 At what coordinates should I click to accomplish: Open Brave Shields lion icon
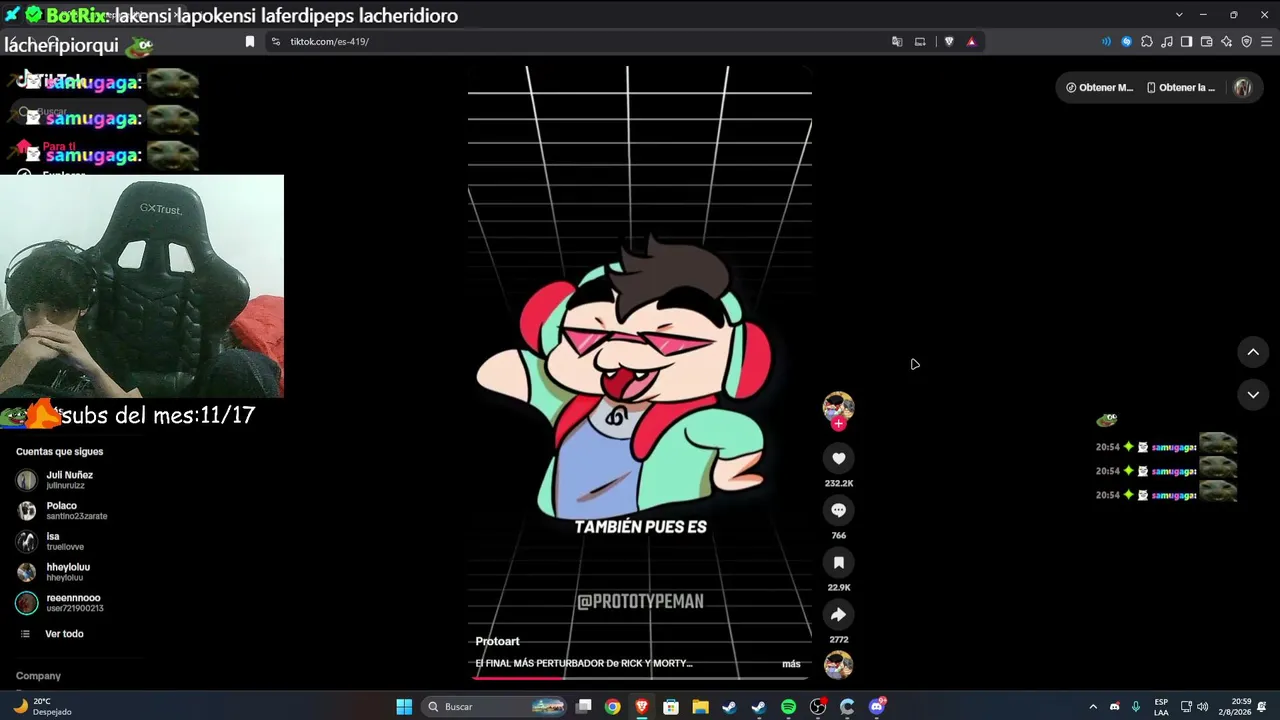tap(949, 42)
